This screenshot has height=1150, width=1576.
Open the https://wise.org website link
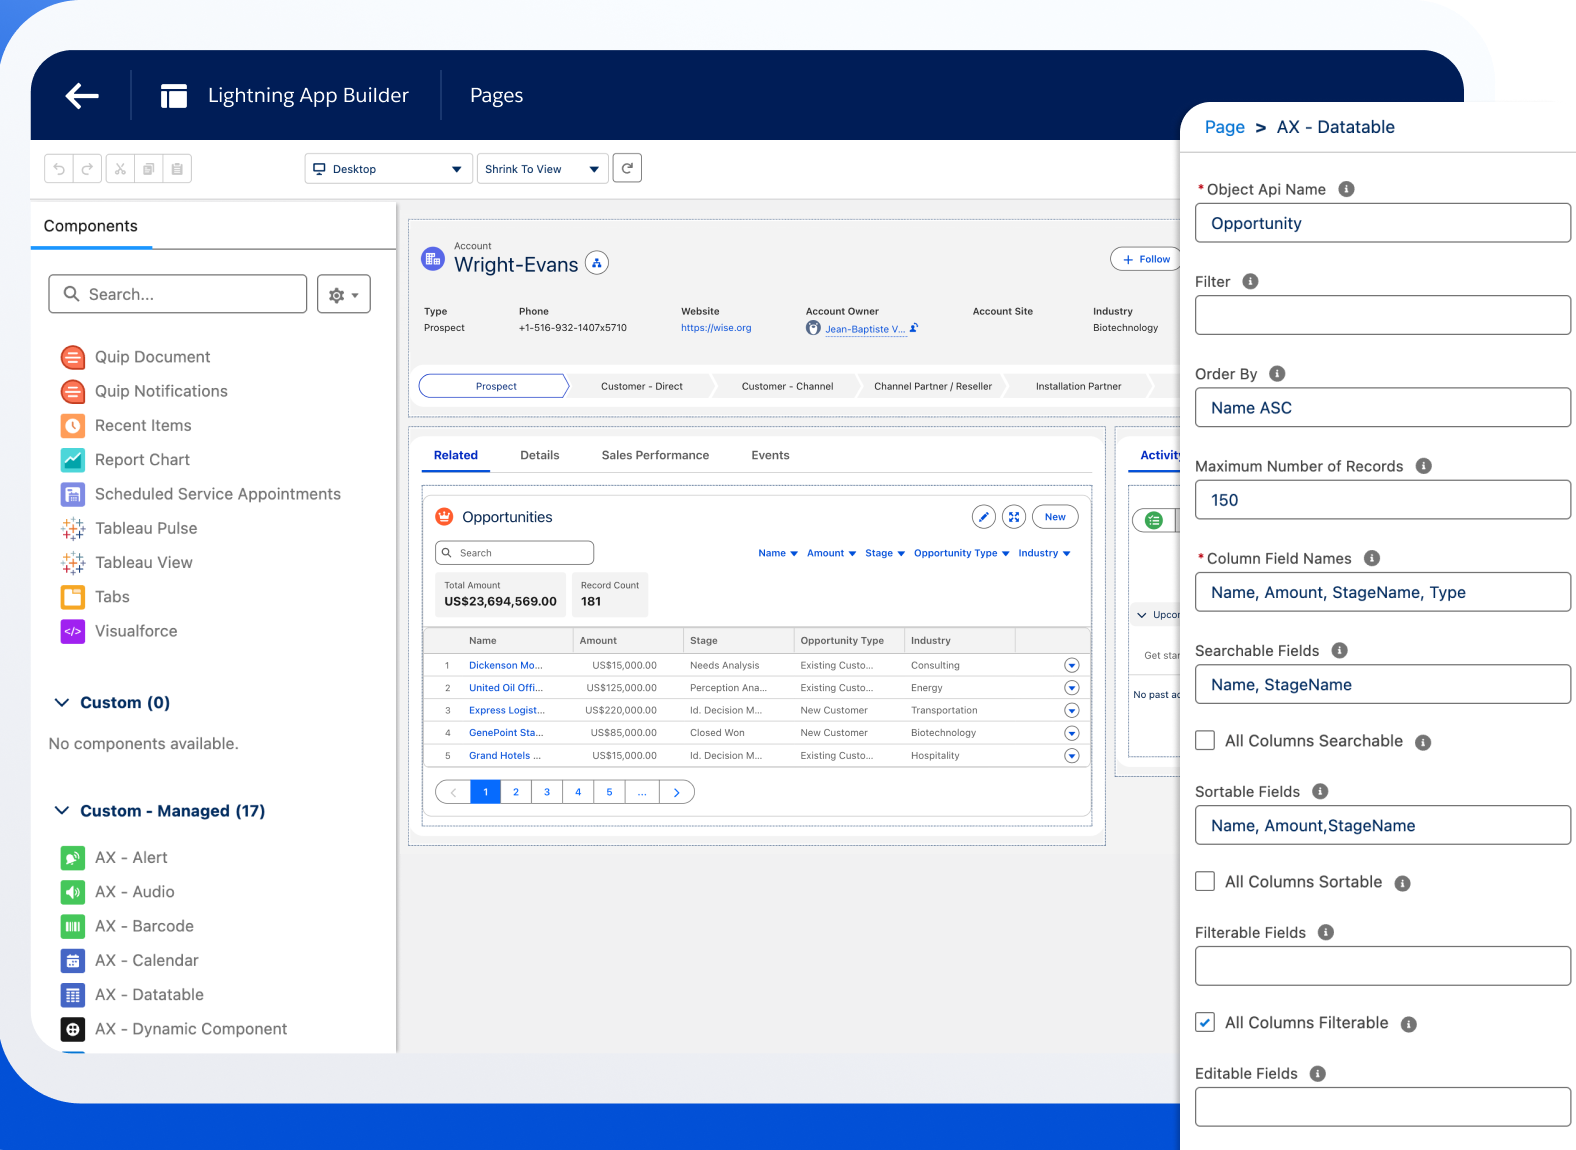[x=716, y=328]
